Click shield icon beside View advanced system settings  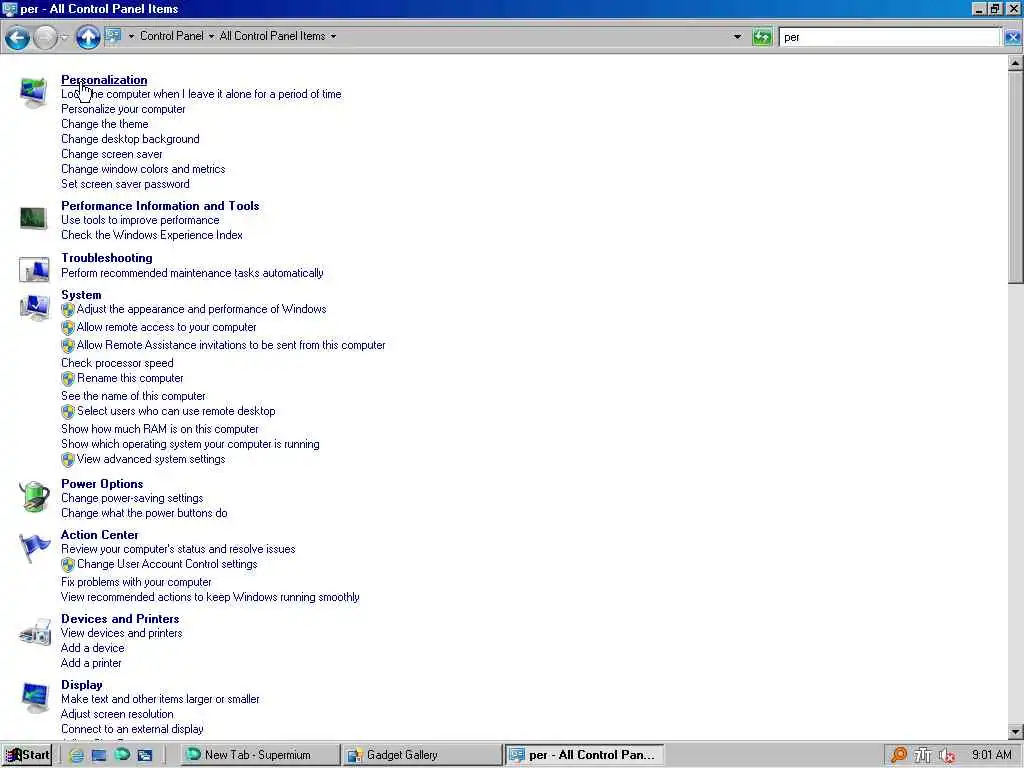coord(68,460)
